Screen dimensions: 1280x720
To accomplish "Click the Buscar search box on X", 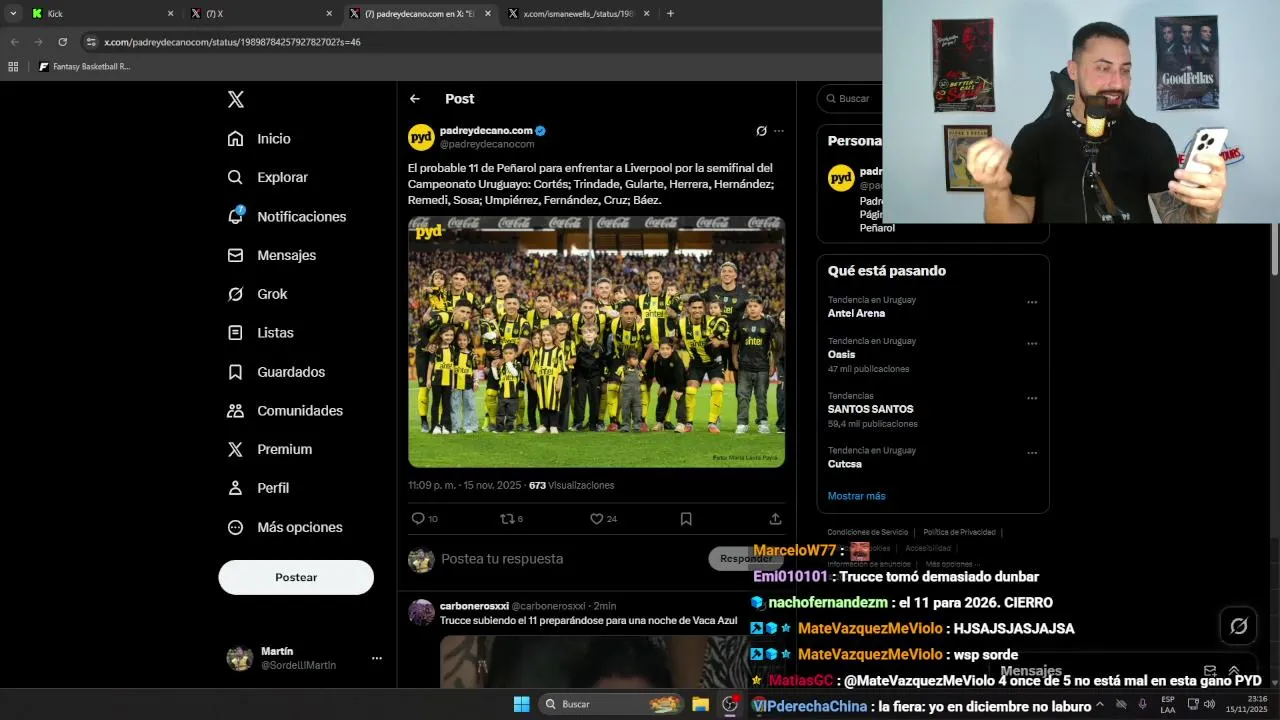I will coord(850,98).
